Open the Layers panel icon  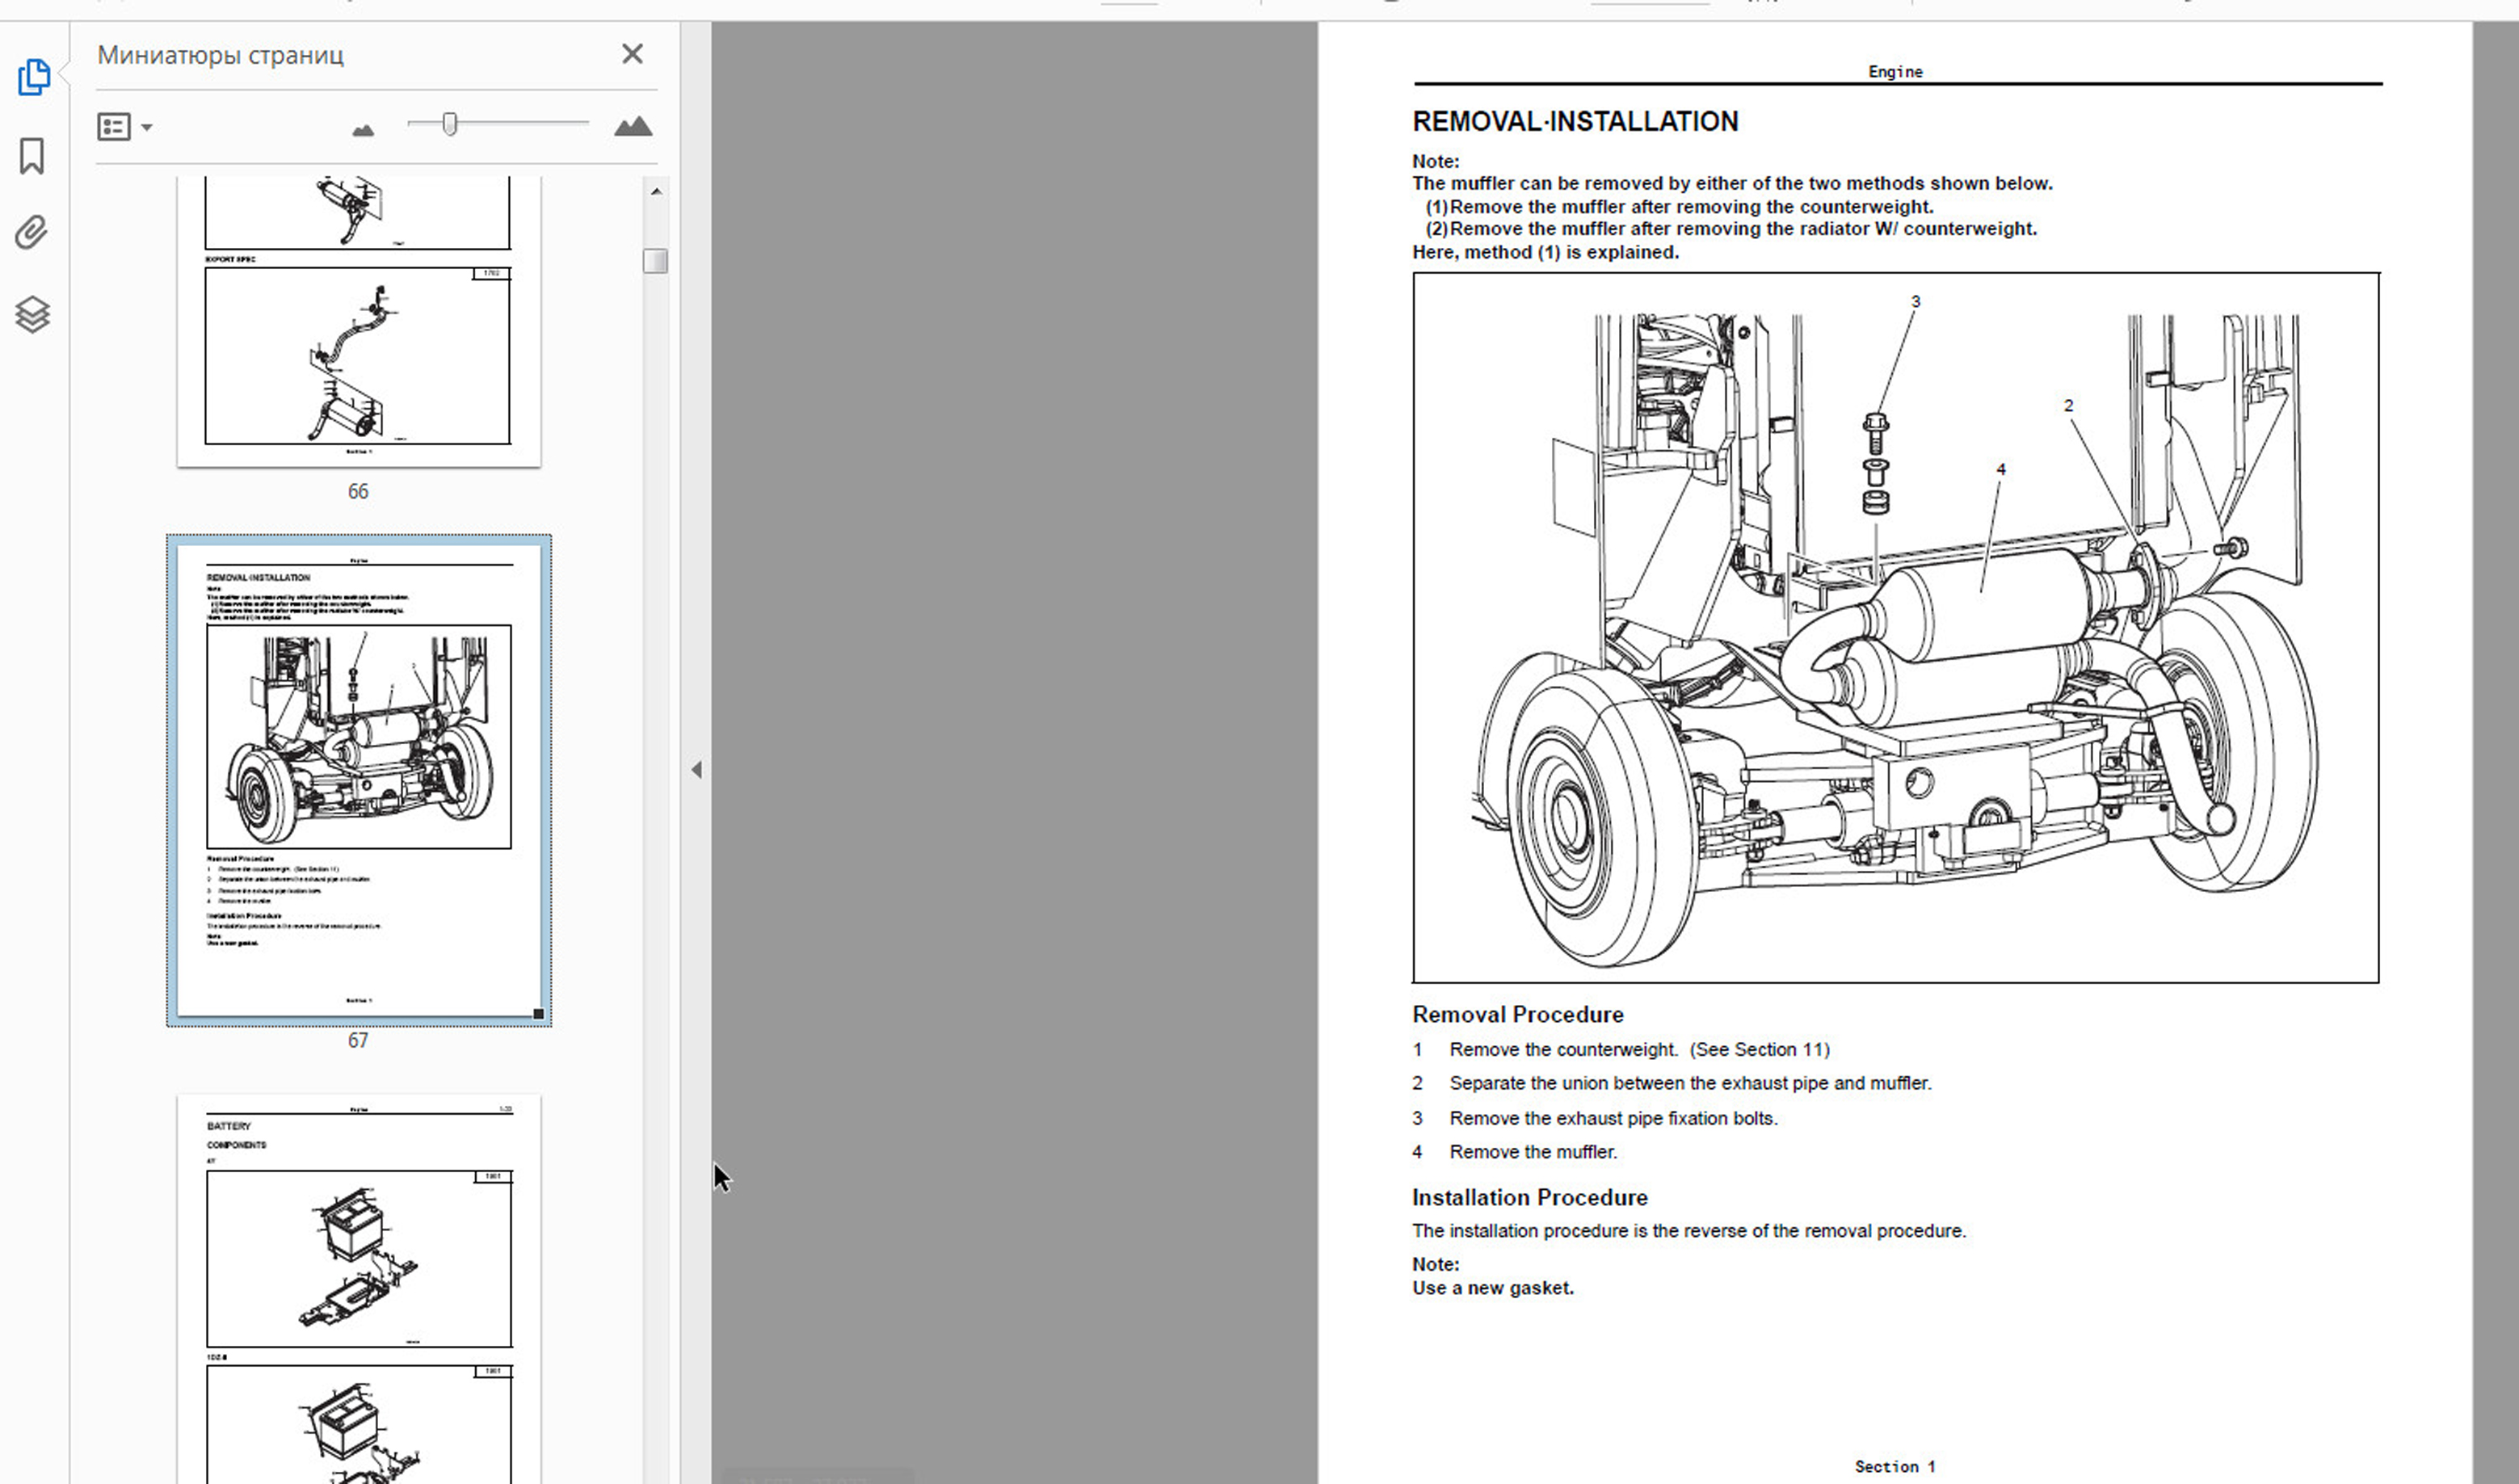[x=32, y=314]
